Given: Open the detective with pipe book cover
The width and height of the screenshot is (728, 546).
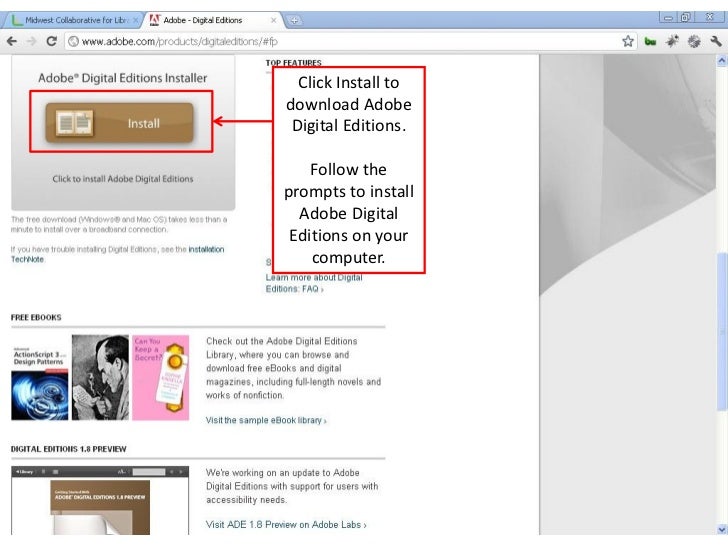Looking at the screenshot, I should tap(100, 377).
